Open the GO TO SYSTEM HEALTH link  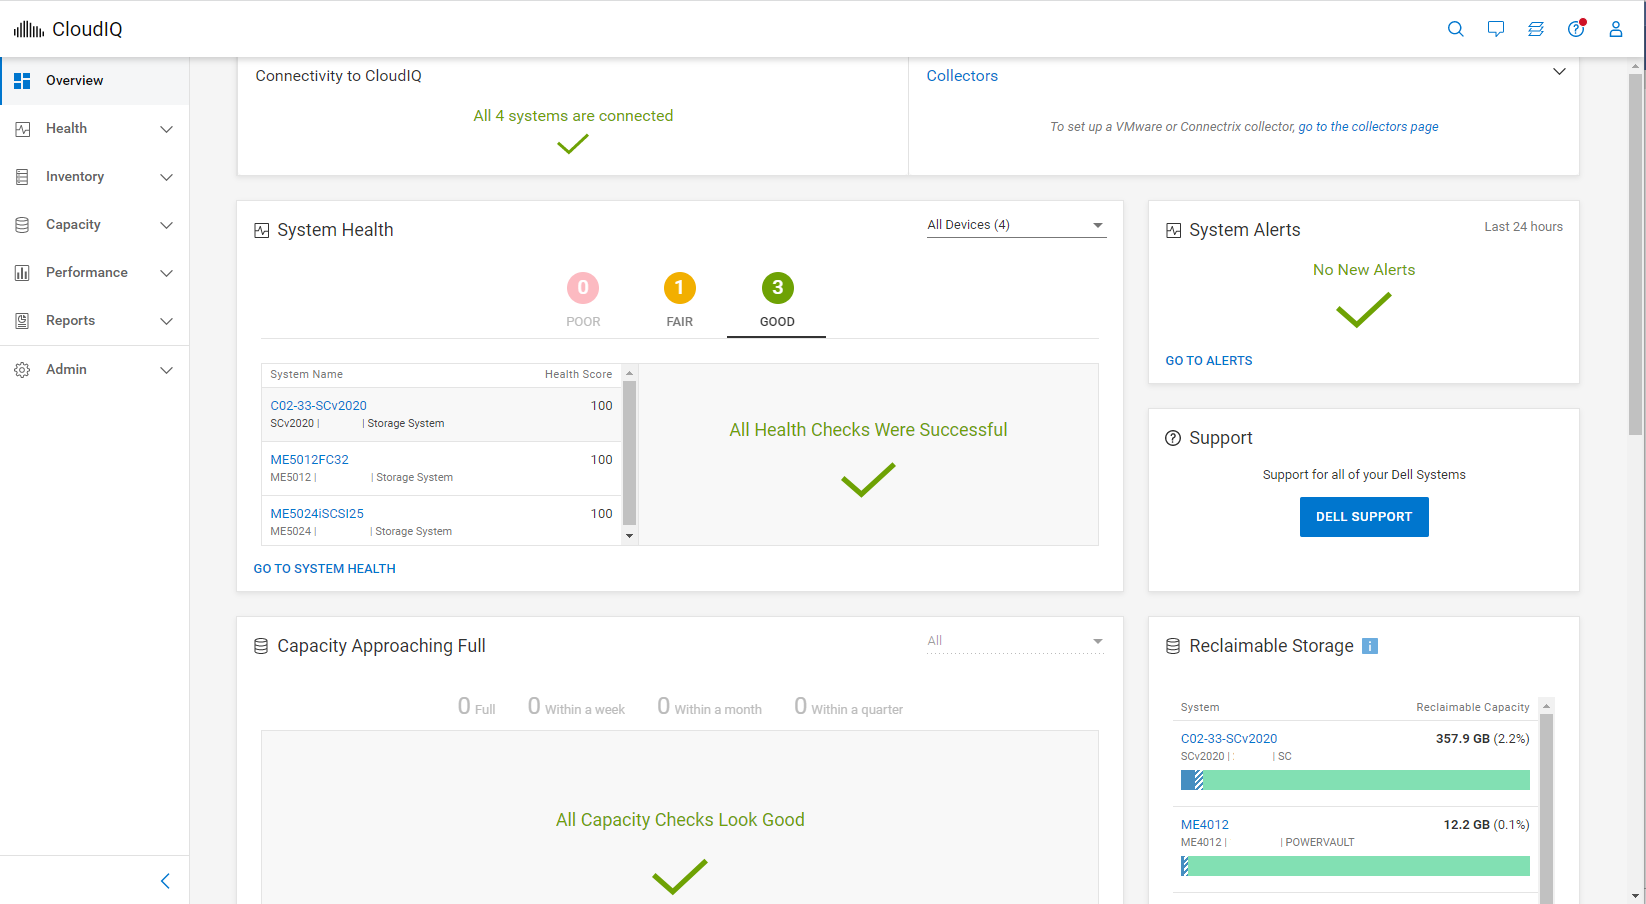[324, 569]
